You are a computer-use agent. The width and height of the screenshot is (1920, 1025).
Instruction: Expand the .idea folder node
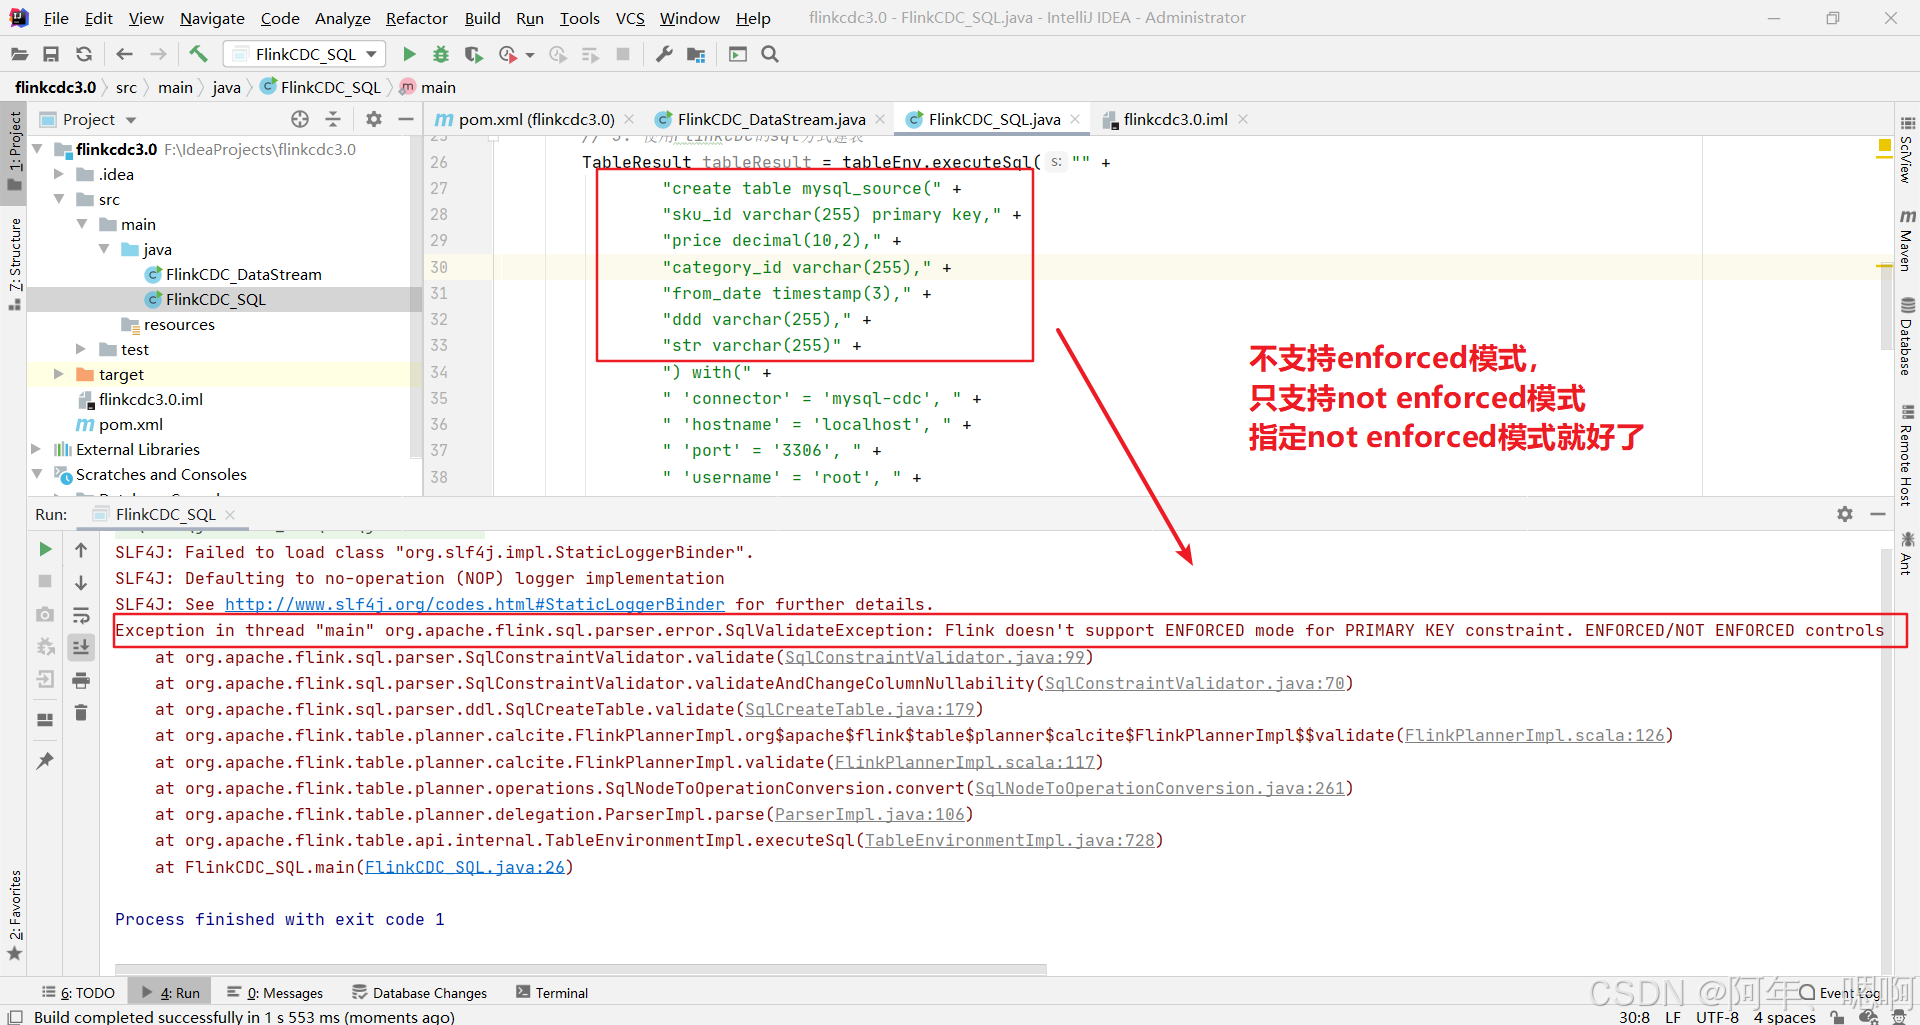(60, 174)
